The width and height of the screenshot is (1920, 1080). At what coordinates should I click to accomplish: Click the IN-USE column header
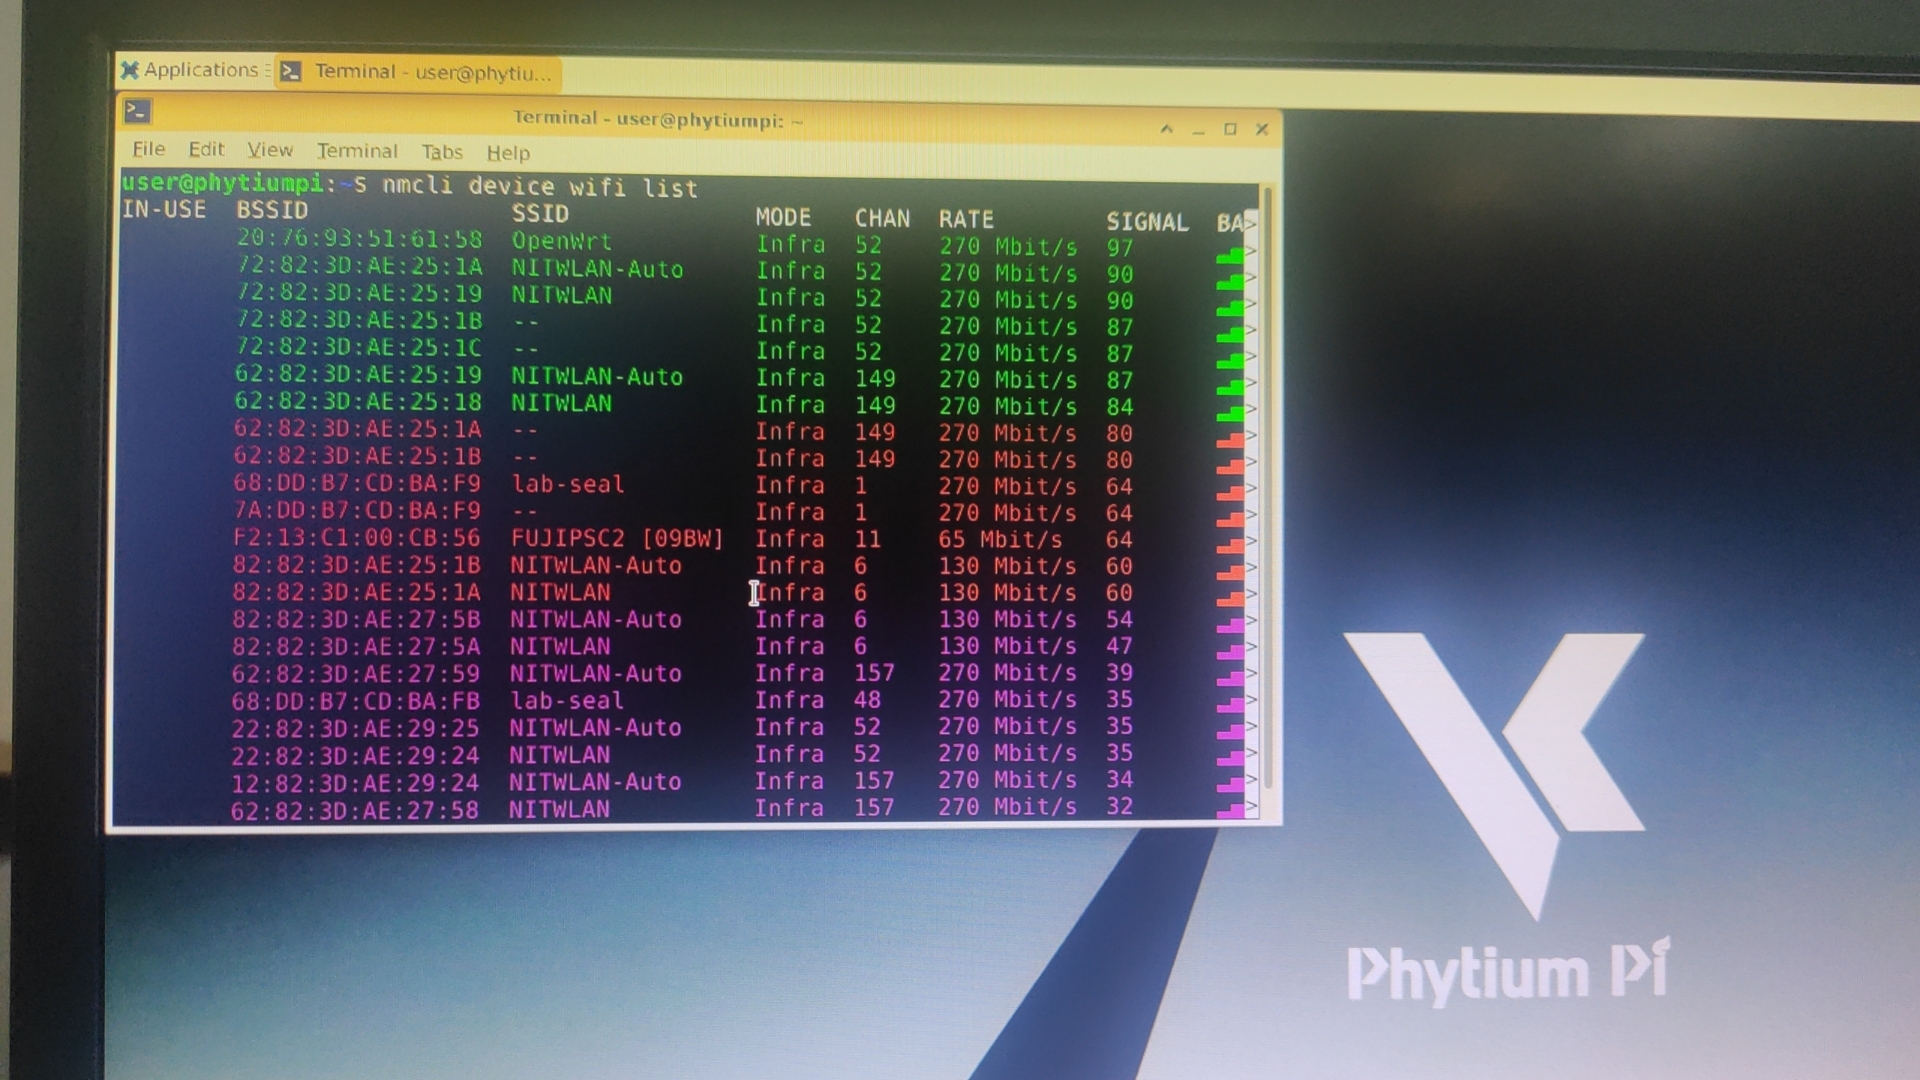(x=164, y=209)
